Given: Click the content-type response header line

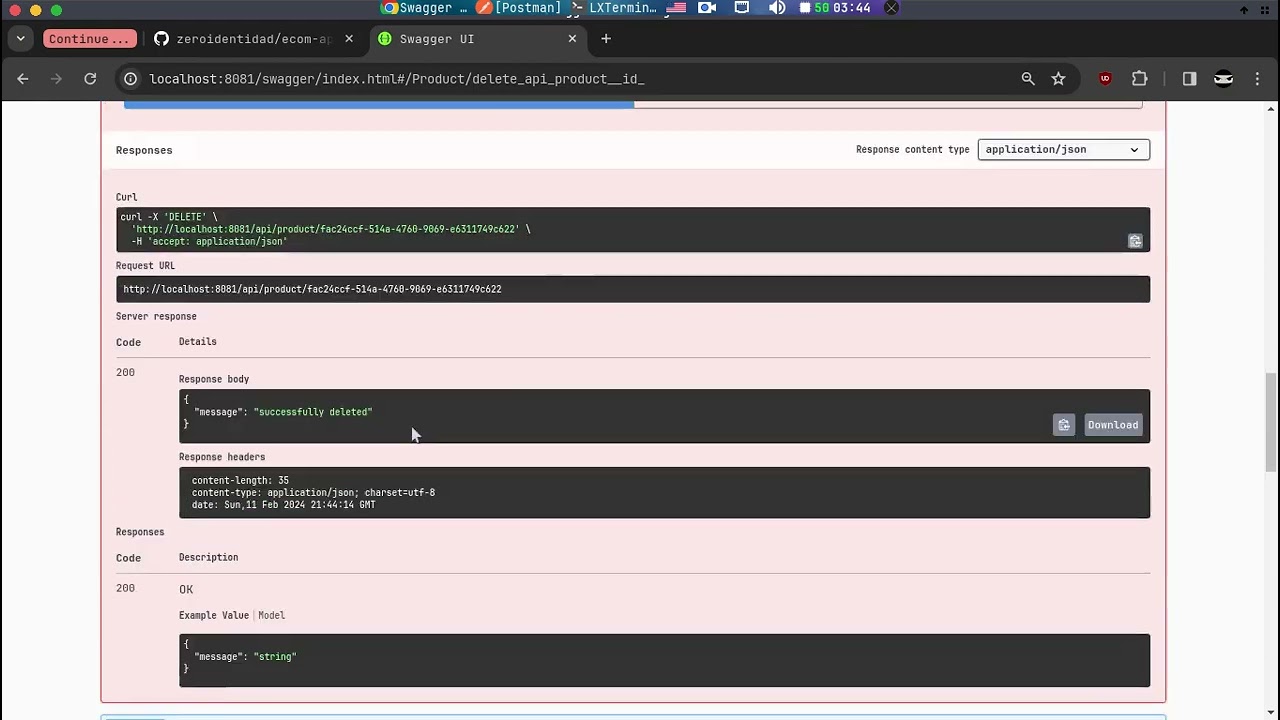Looking at the screenshot, I should click(x=313, y=493).
